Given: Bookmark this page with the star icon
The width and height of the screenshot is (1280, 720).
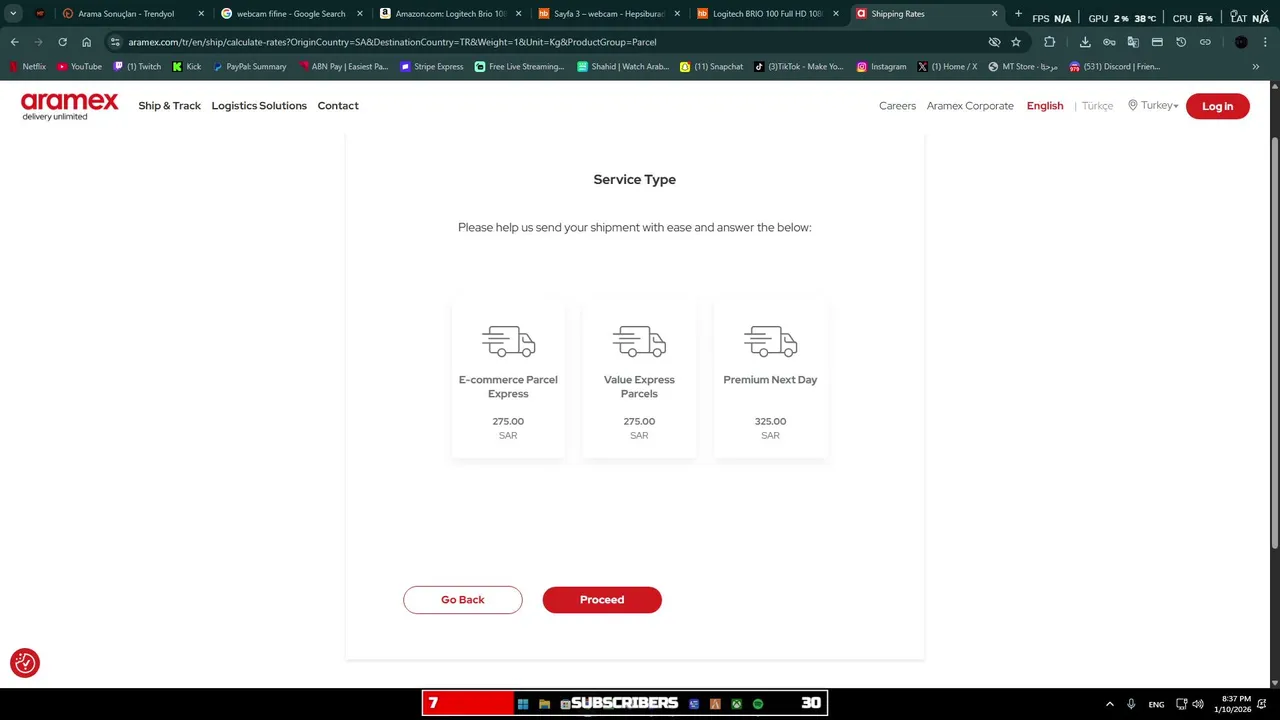Looking at the screenshot, I should point(1016,42).
